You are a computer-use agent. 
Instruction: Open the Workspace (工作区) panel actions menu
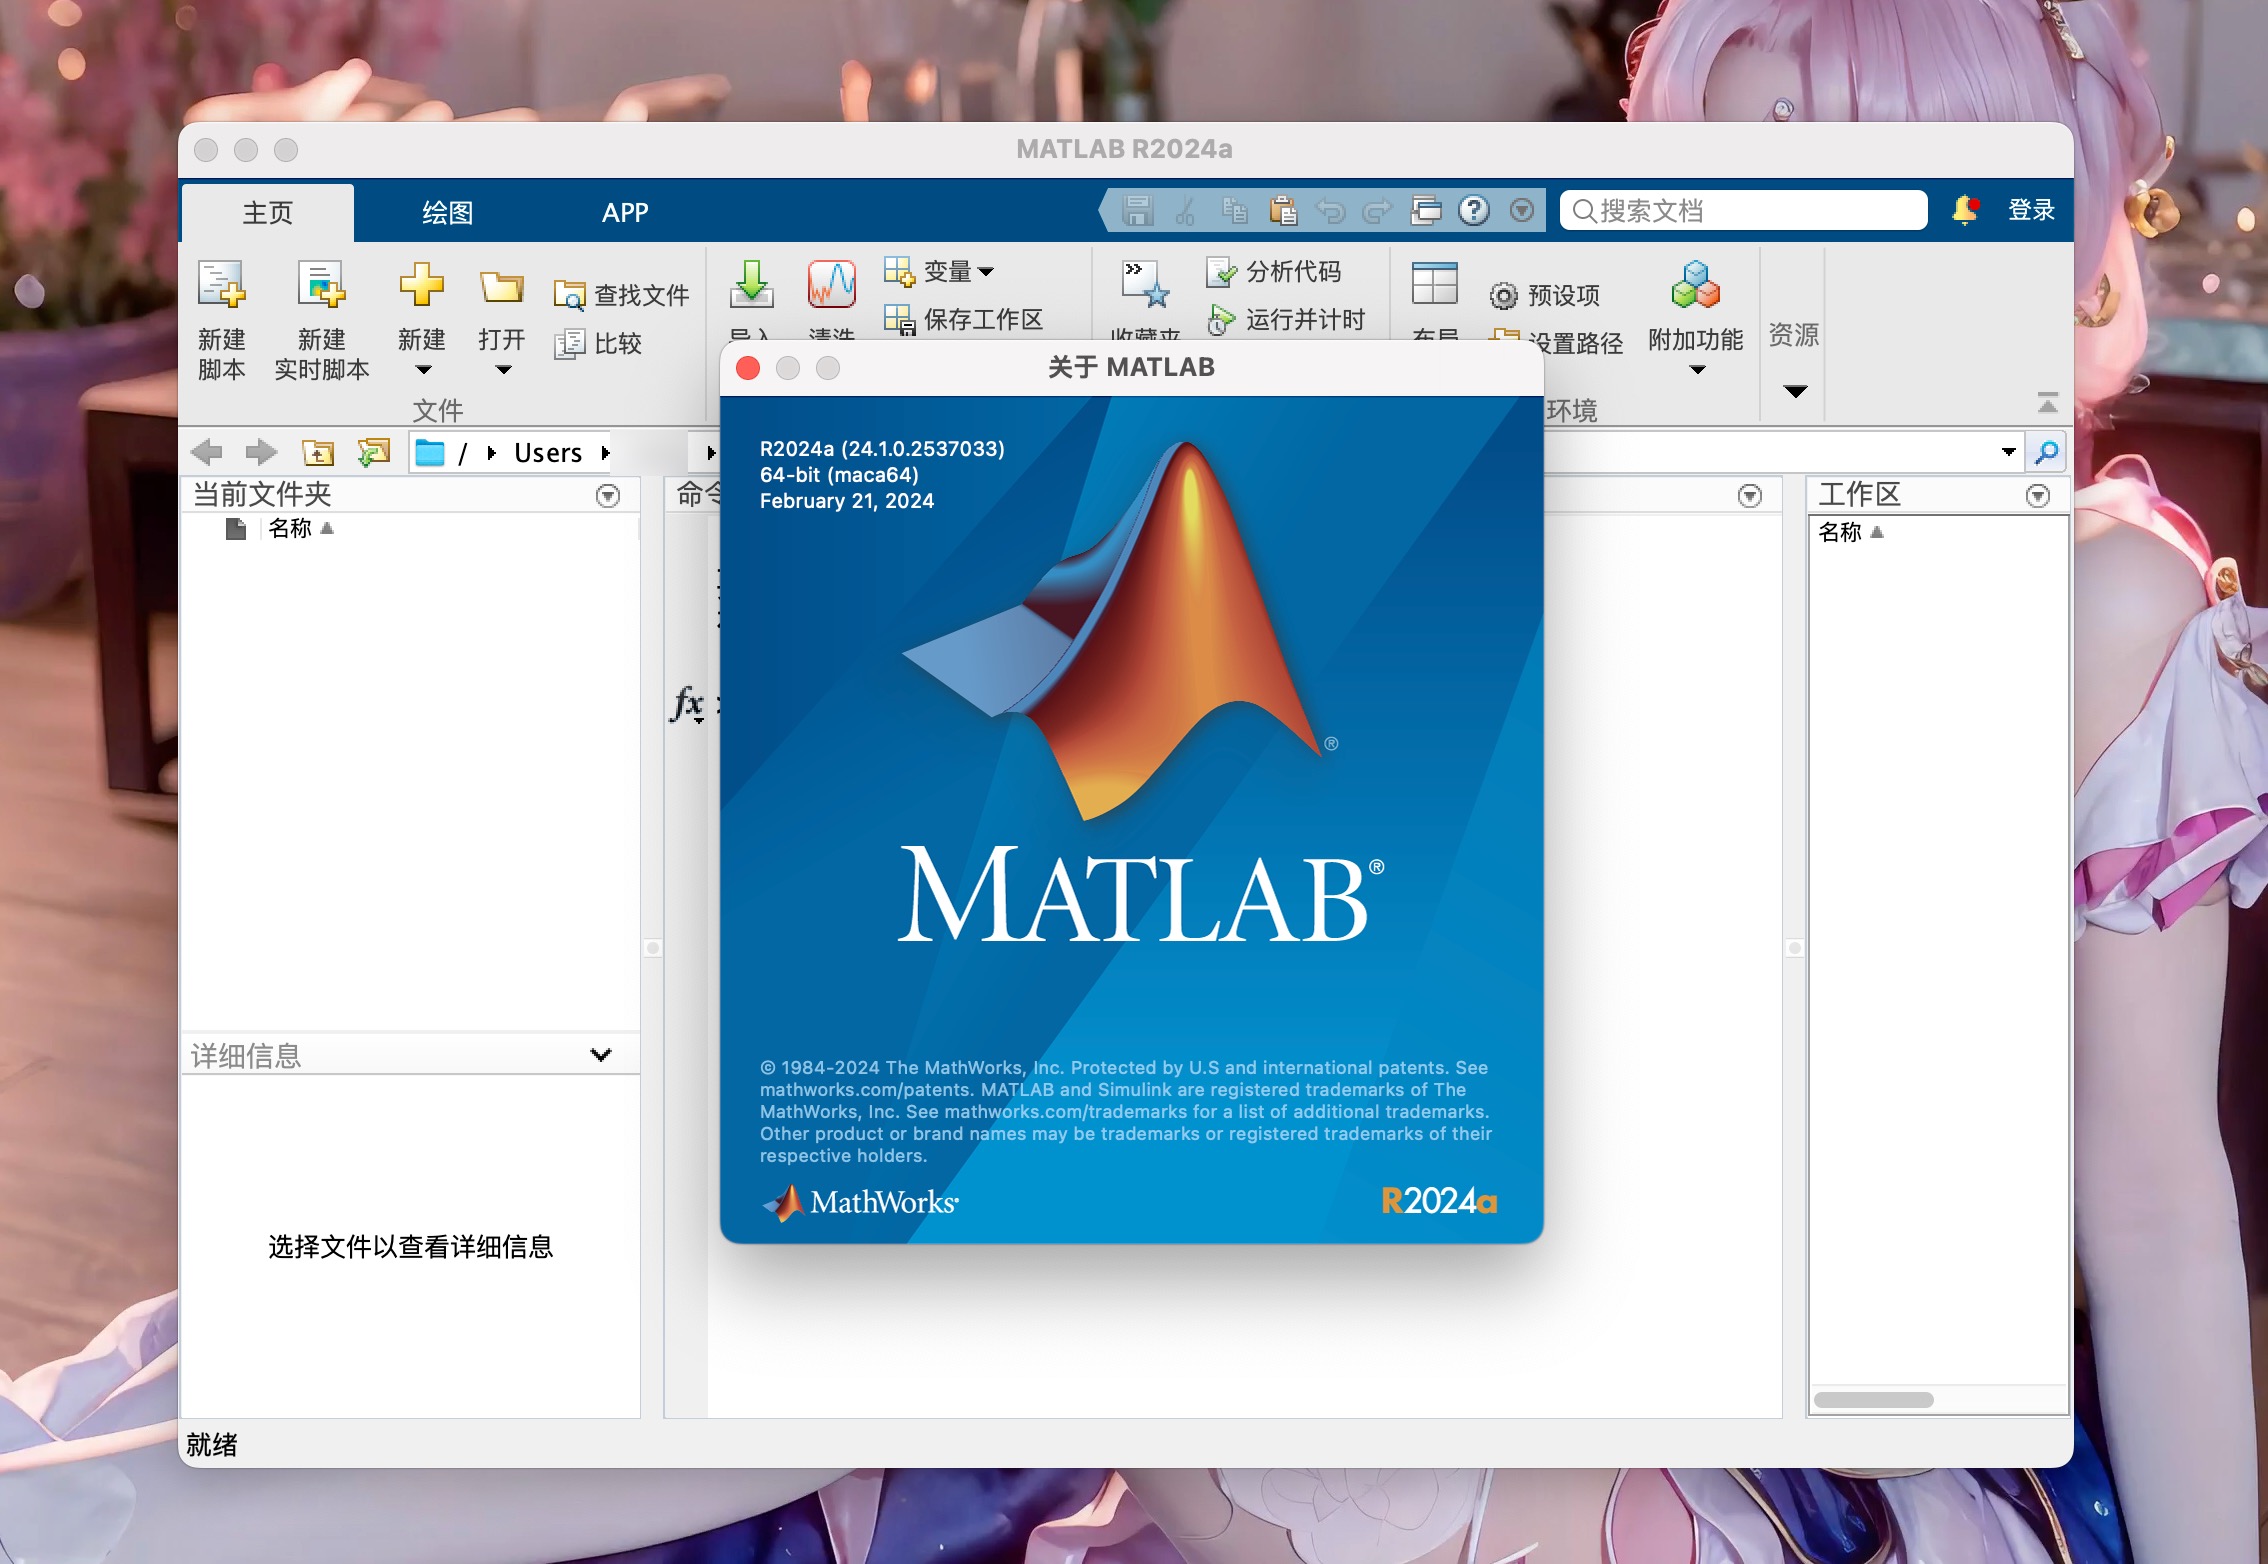coord(2037,495)
